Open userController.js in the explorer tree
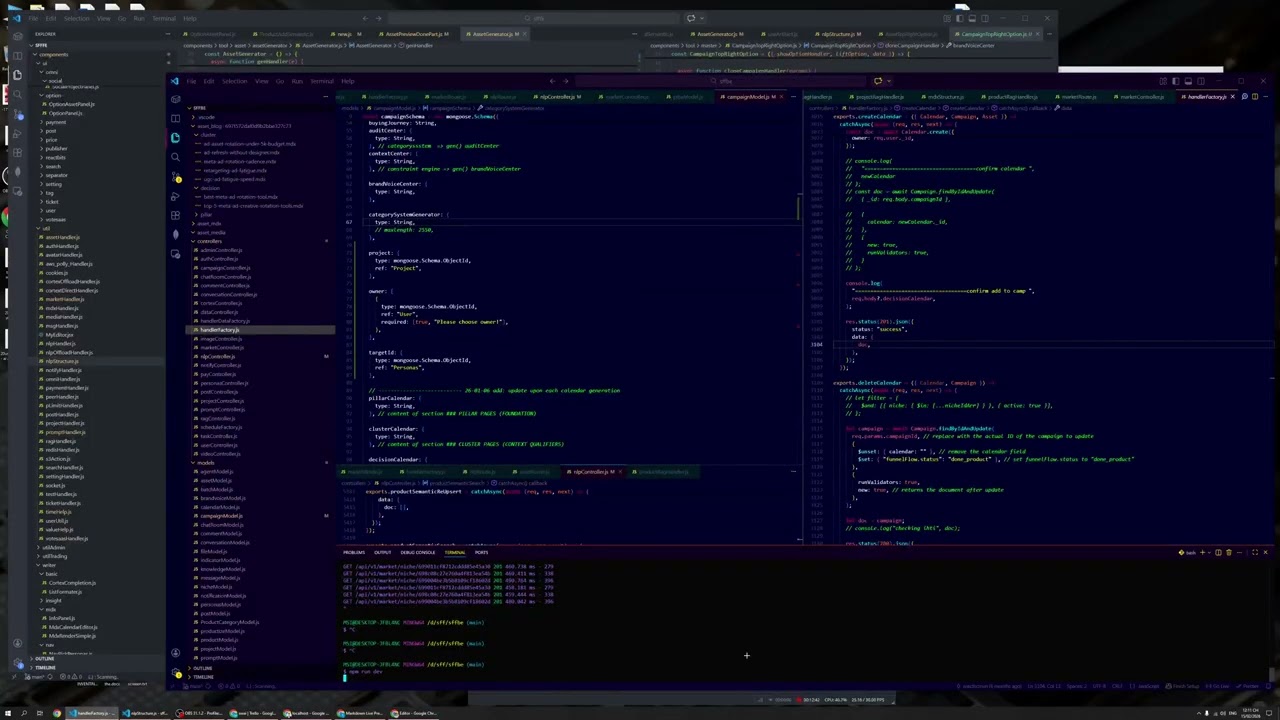The width and height of the screenshot is (1280, 720). [x=219, y=445]
